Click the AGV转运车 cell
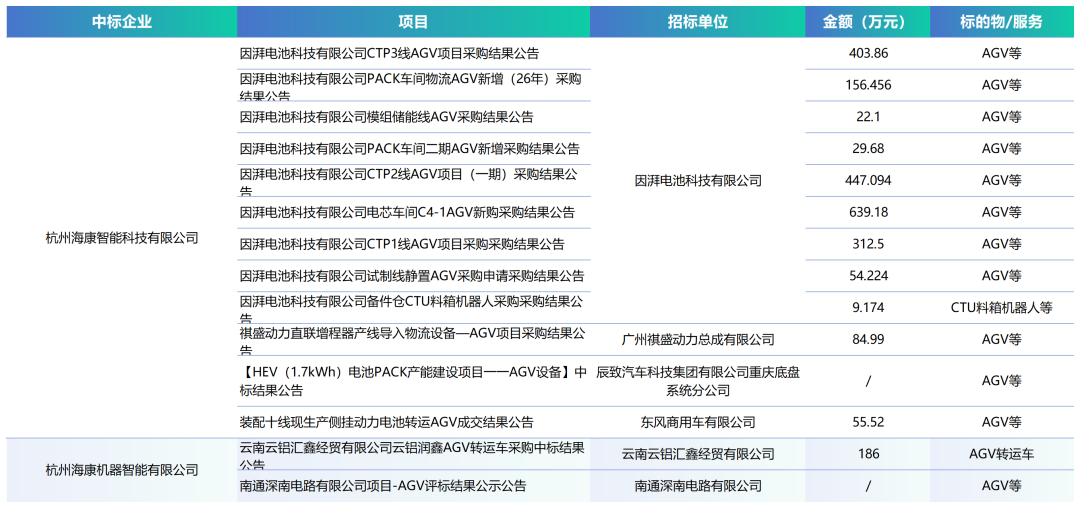Image resolution: width=1080 pixels, height=508 pixels. (1001, 454)
